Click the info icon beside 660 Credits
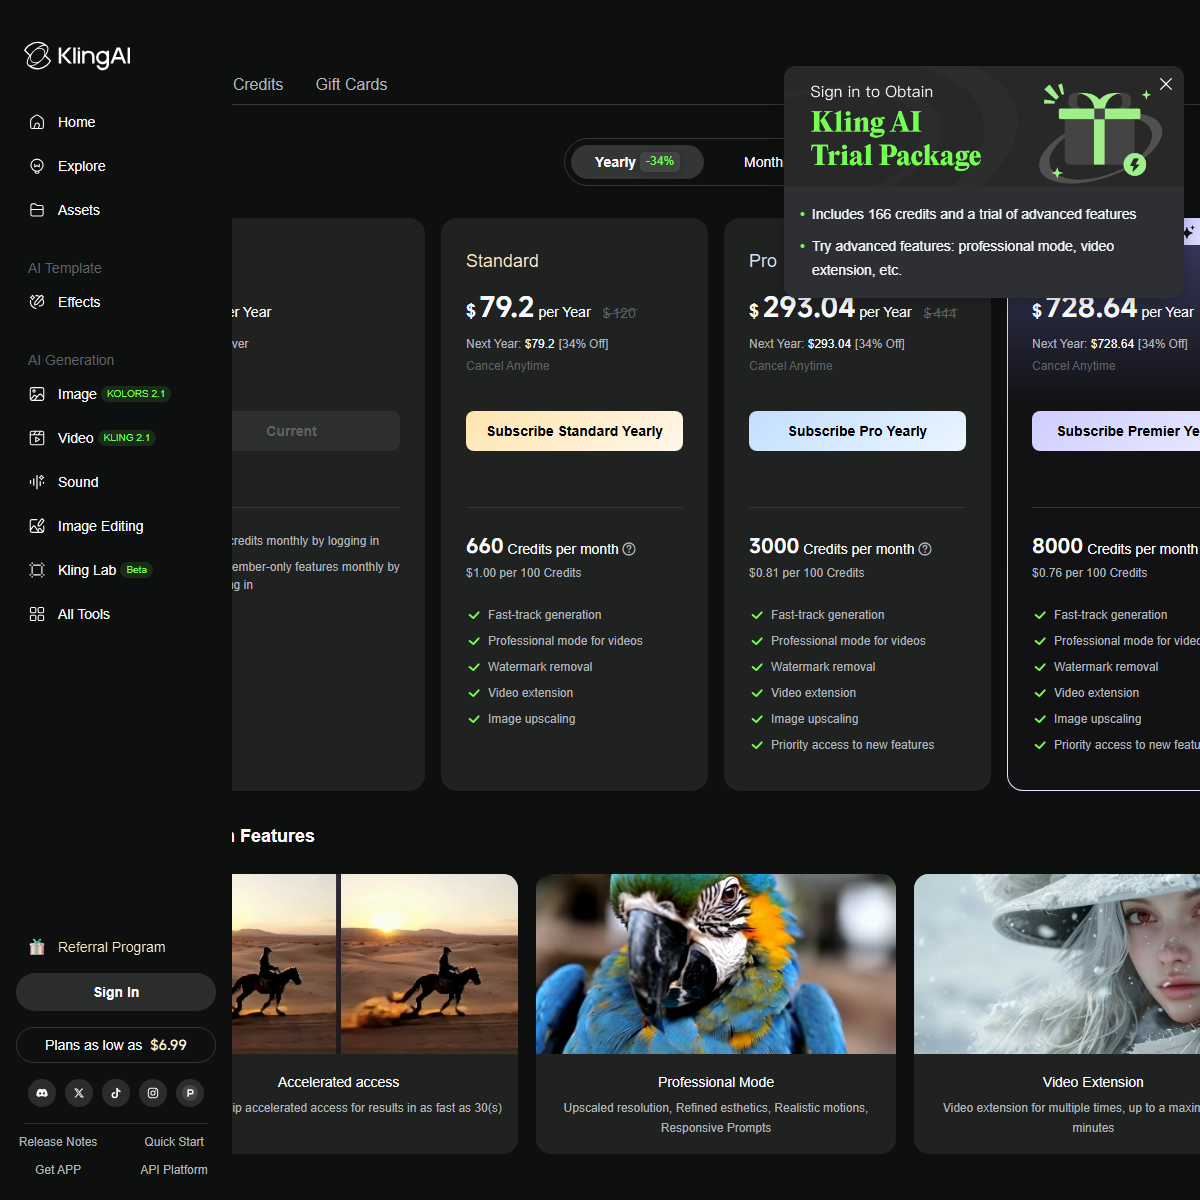Image resolution: width=1200 pixels, height=1200 pixels. coord(629,549)
